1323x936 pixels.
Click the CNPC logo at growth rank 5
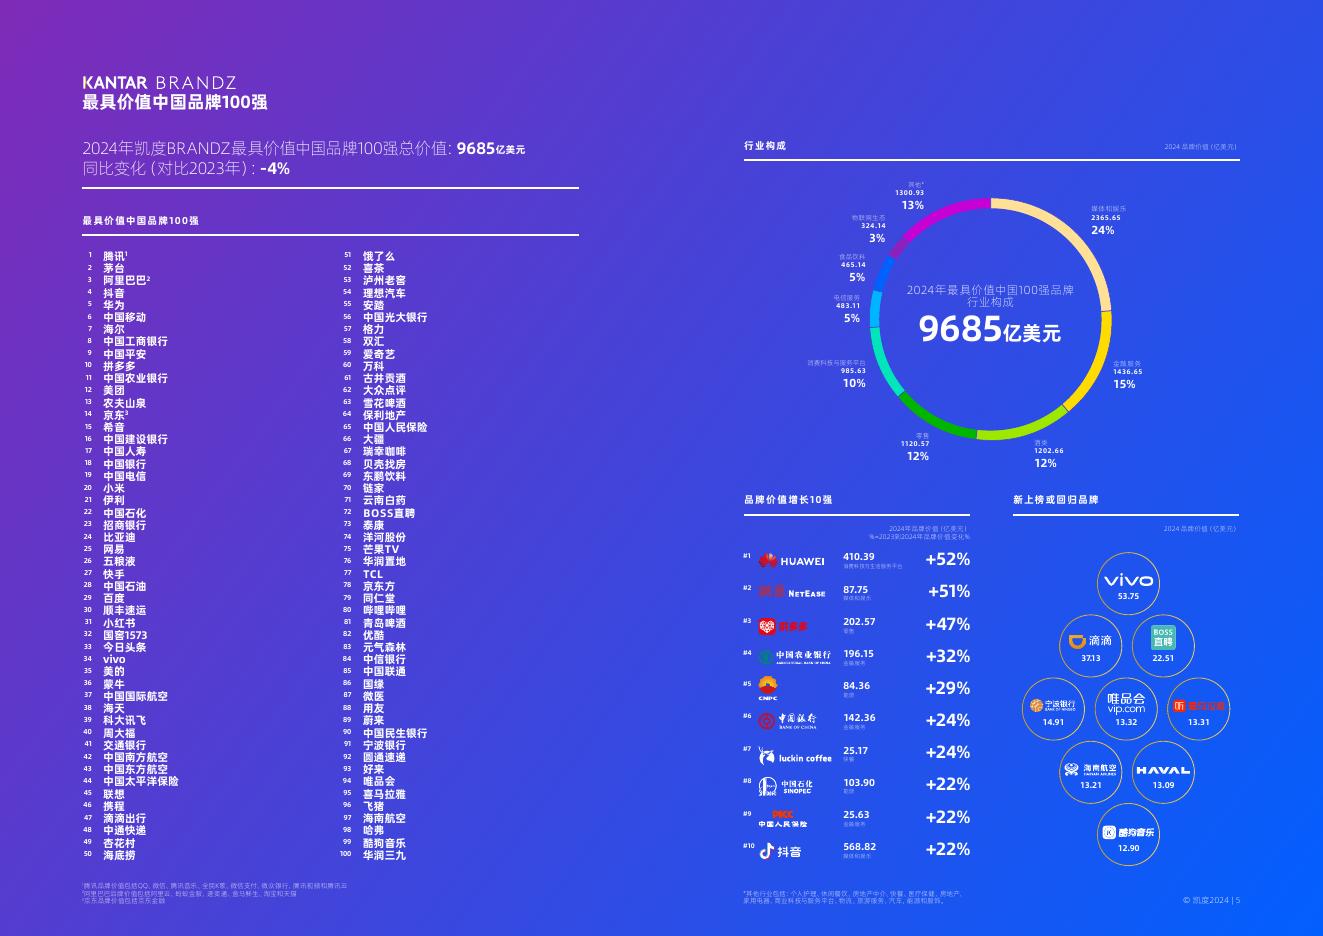click(768, 689)
